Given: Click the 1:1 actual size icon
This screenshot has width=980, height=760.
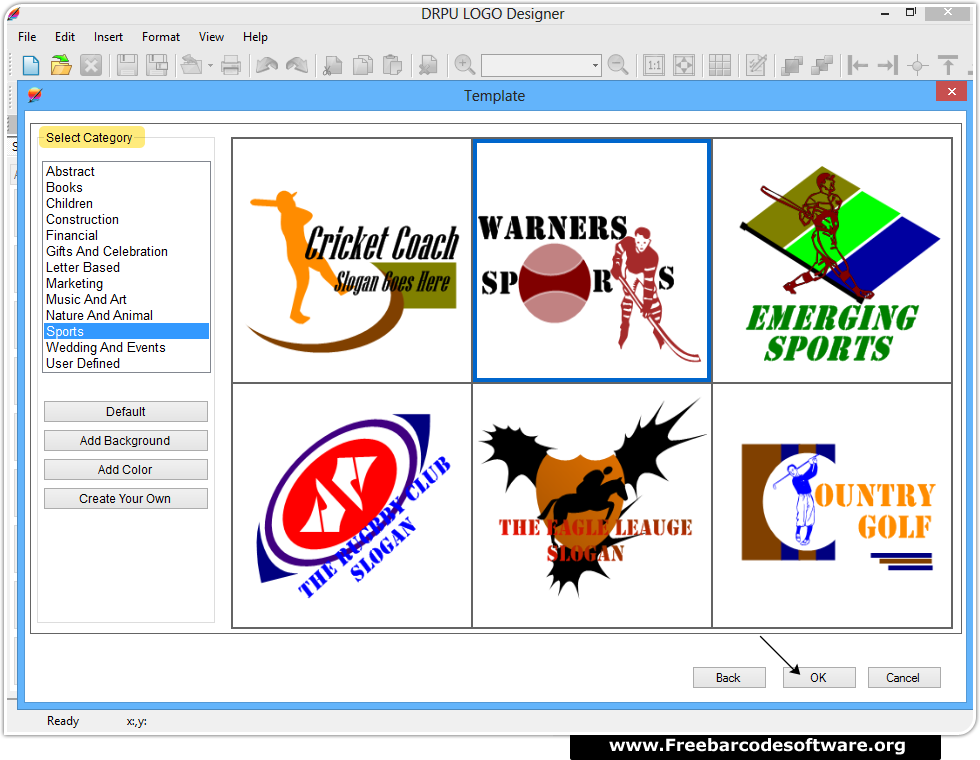Looking at the screenshot, I should point(654,65).
